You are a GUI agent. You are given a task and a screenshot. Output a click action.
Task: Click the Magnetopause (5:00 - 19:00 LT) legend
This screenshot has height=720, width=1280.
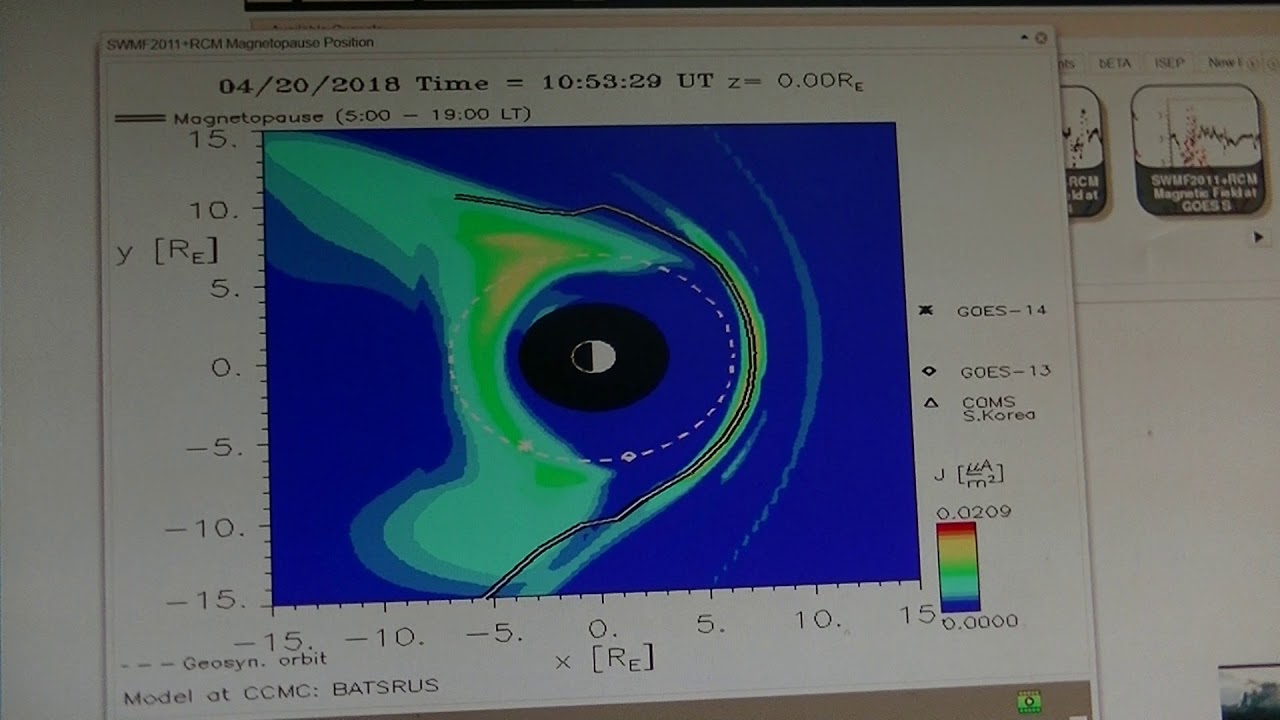coord(323,116)
